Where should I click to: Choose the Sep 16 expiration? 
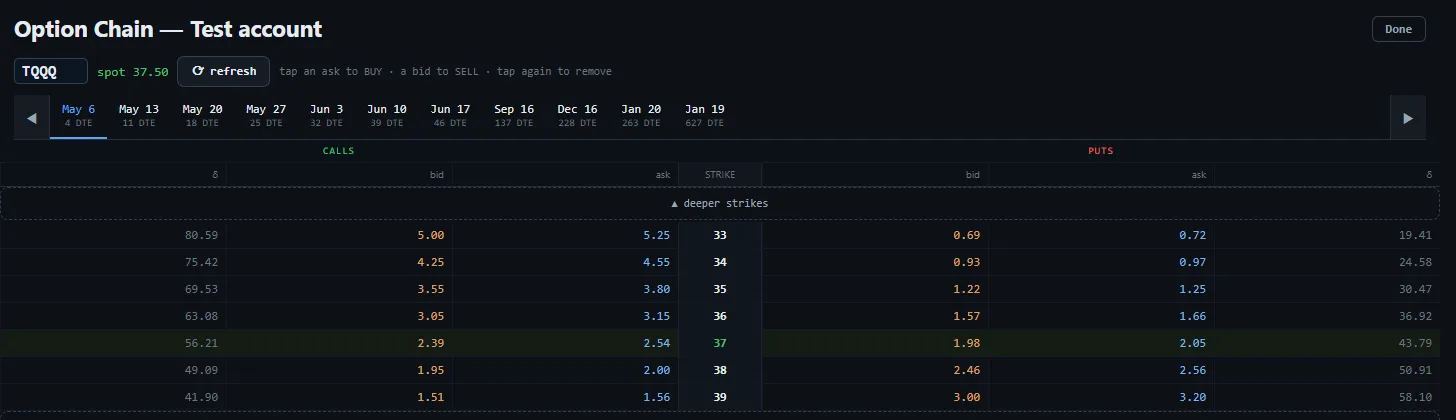[x=514, y=115]
